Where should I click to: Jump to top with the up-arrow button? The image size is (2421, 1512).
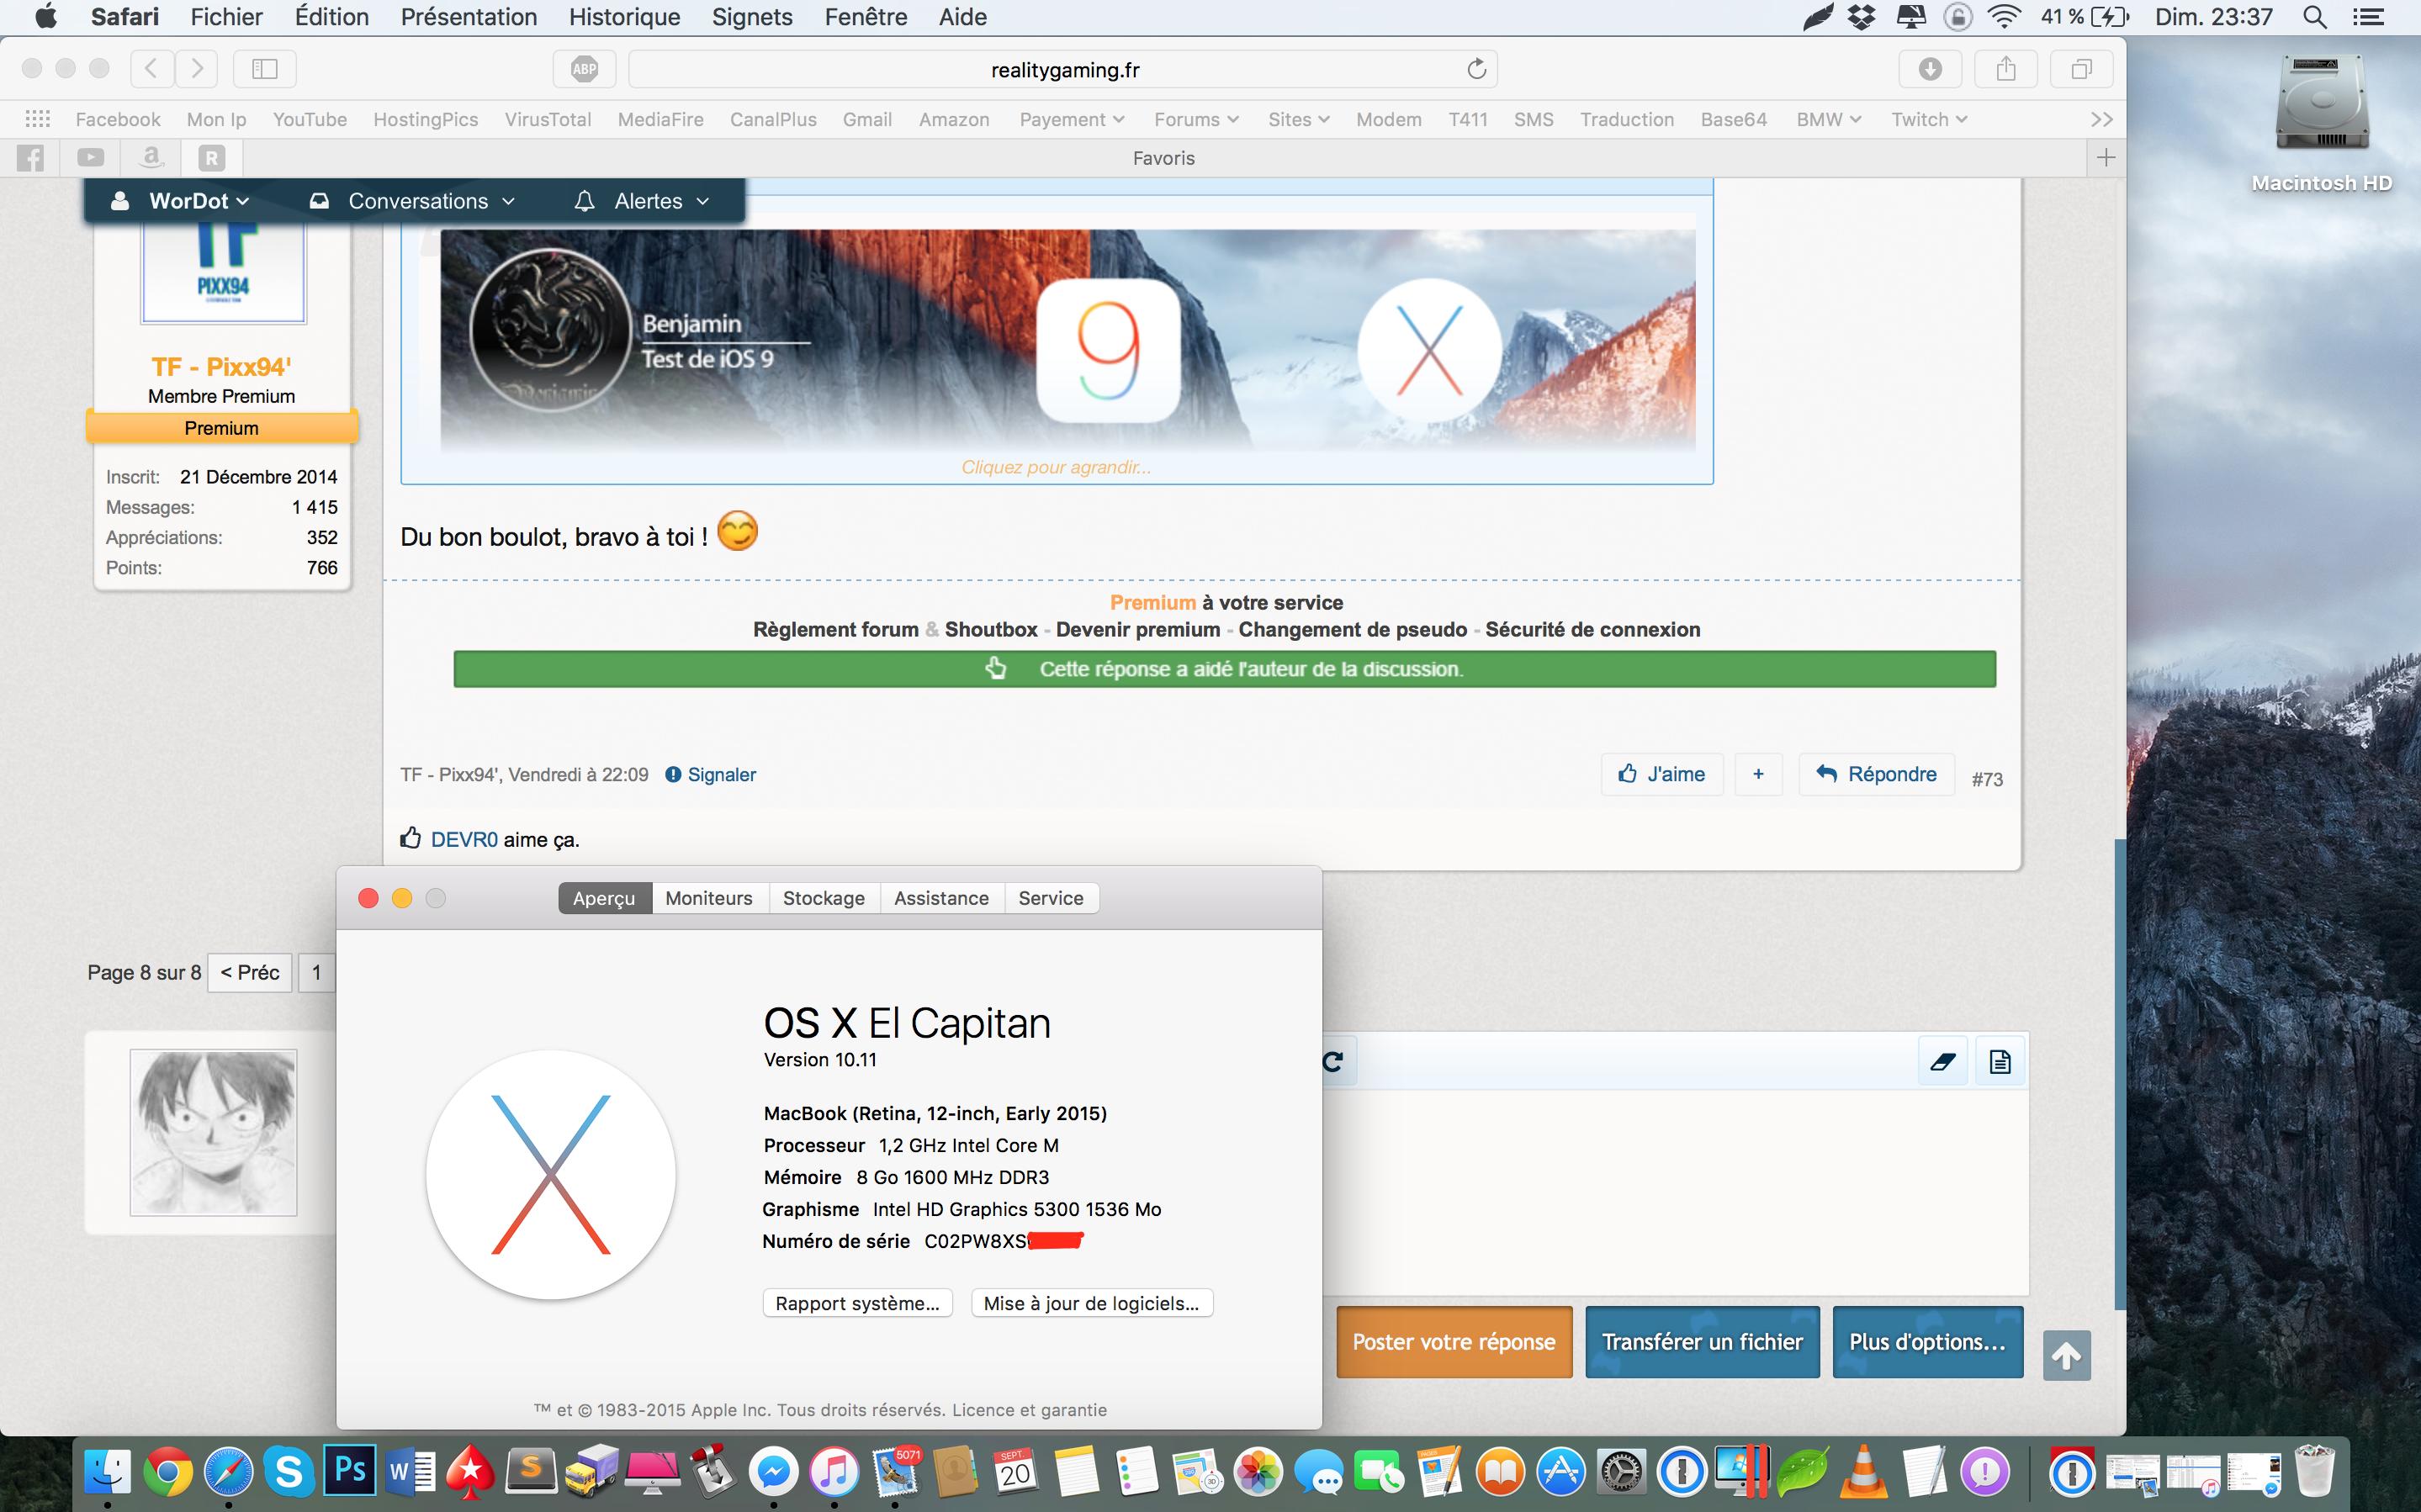tap(2067, 1356)
